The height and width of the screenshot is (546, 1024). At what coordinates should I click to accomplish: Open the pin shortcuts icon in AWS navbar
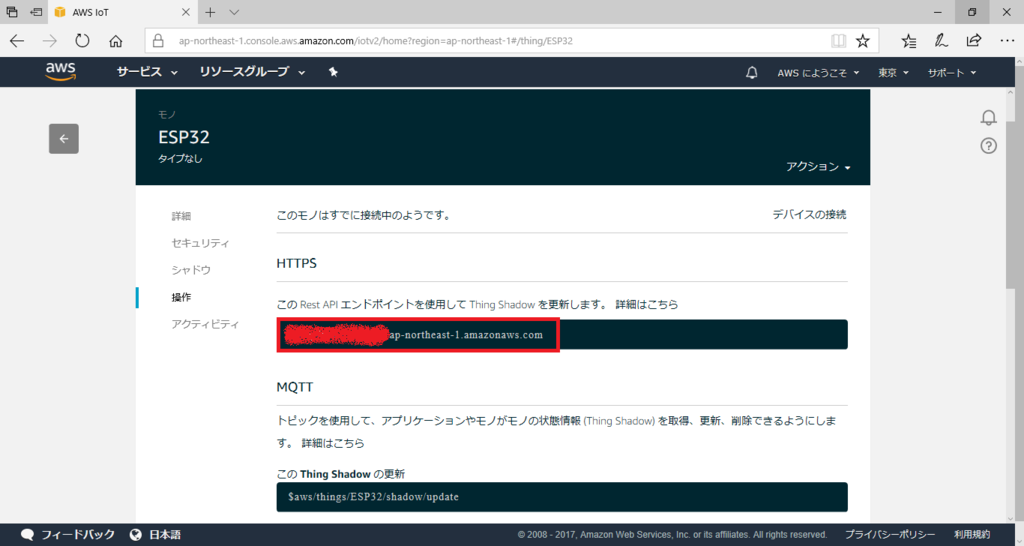point(333,72)
